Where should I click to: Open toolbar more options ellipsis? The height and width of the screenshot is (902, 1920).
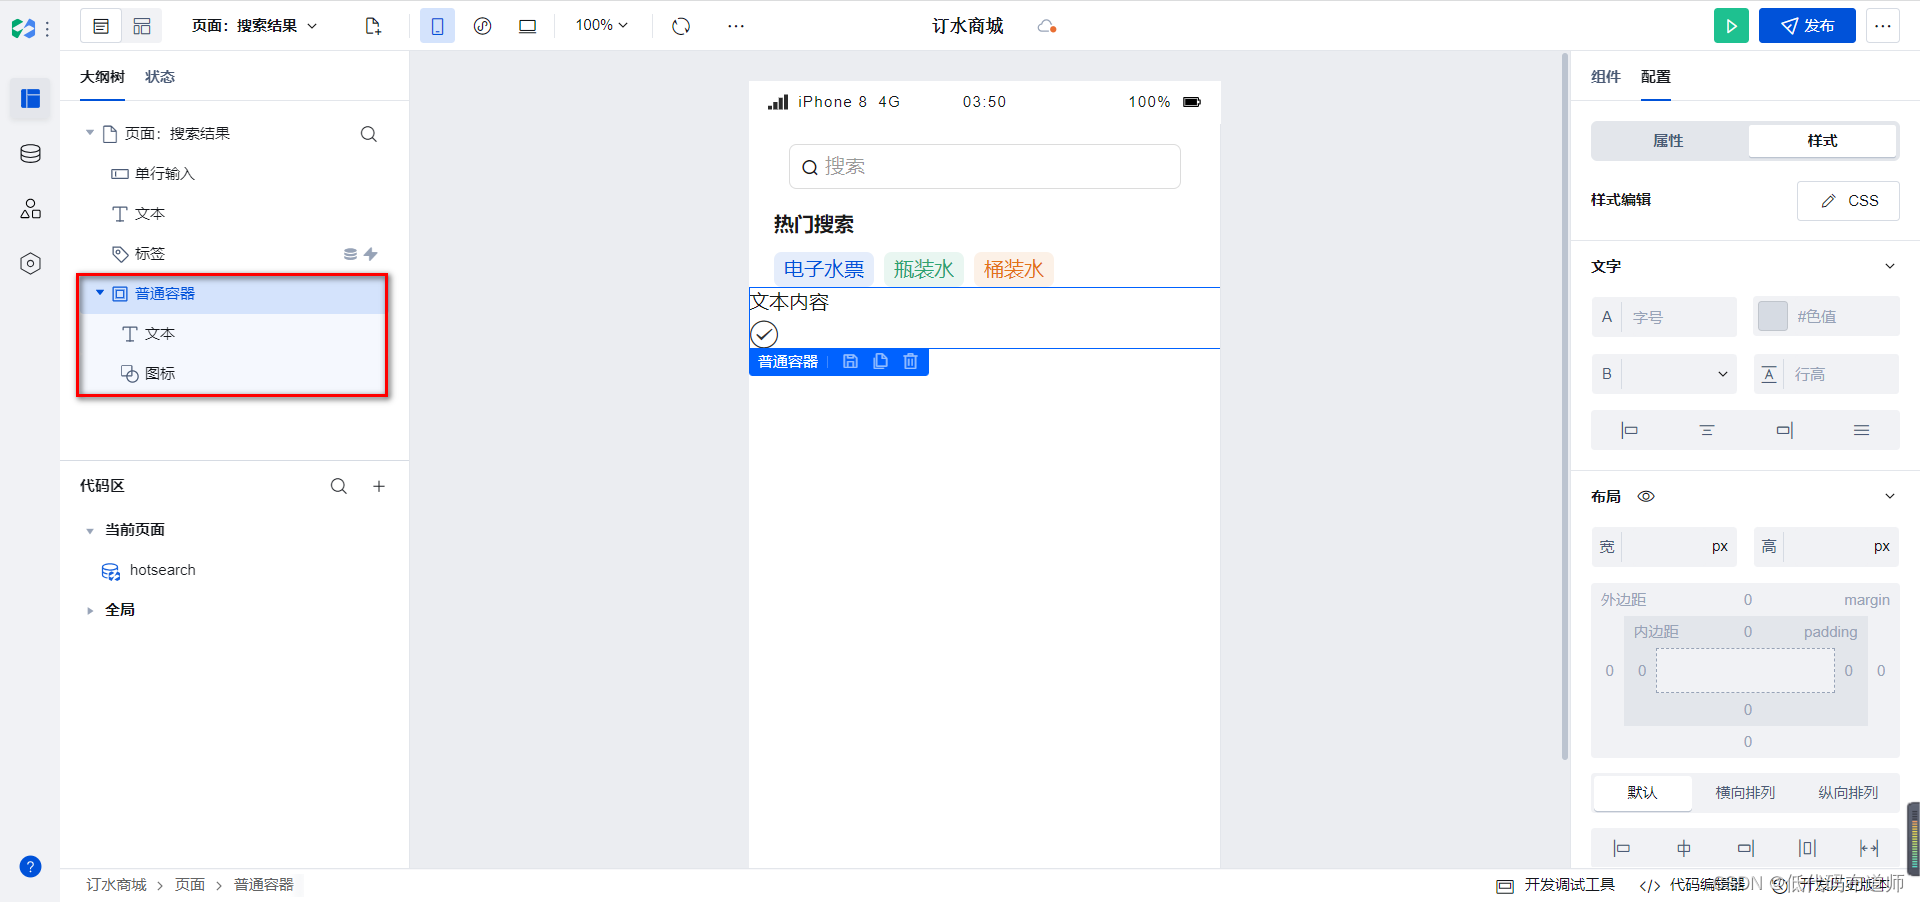[x=736, y=26]
